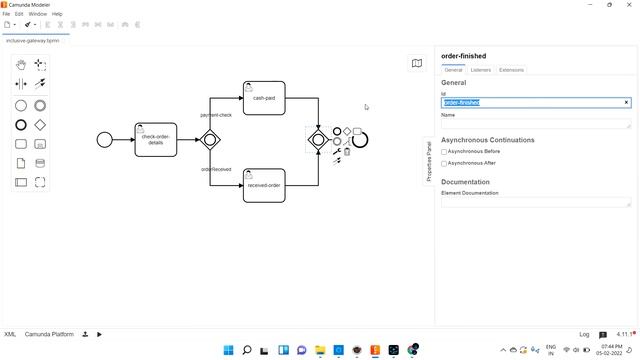The width and height of the screenshot is (640, 360).
Task: Collapse the Properties Panel side handle
Action: [x=429, y=161]
